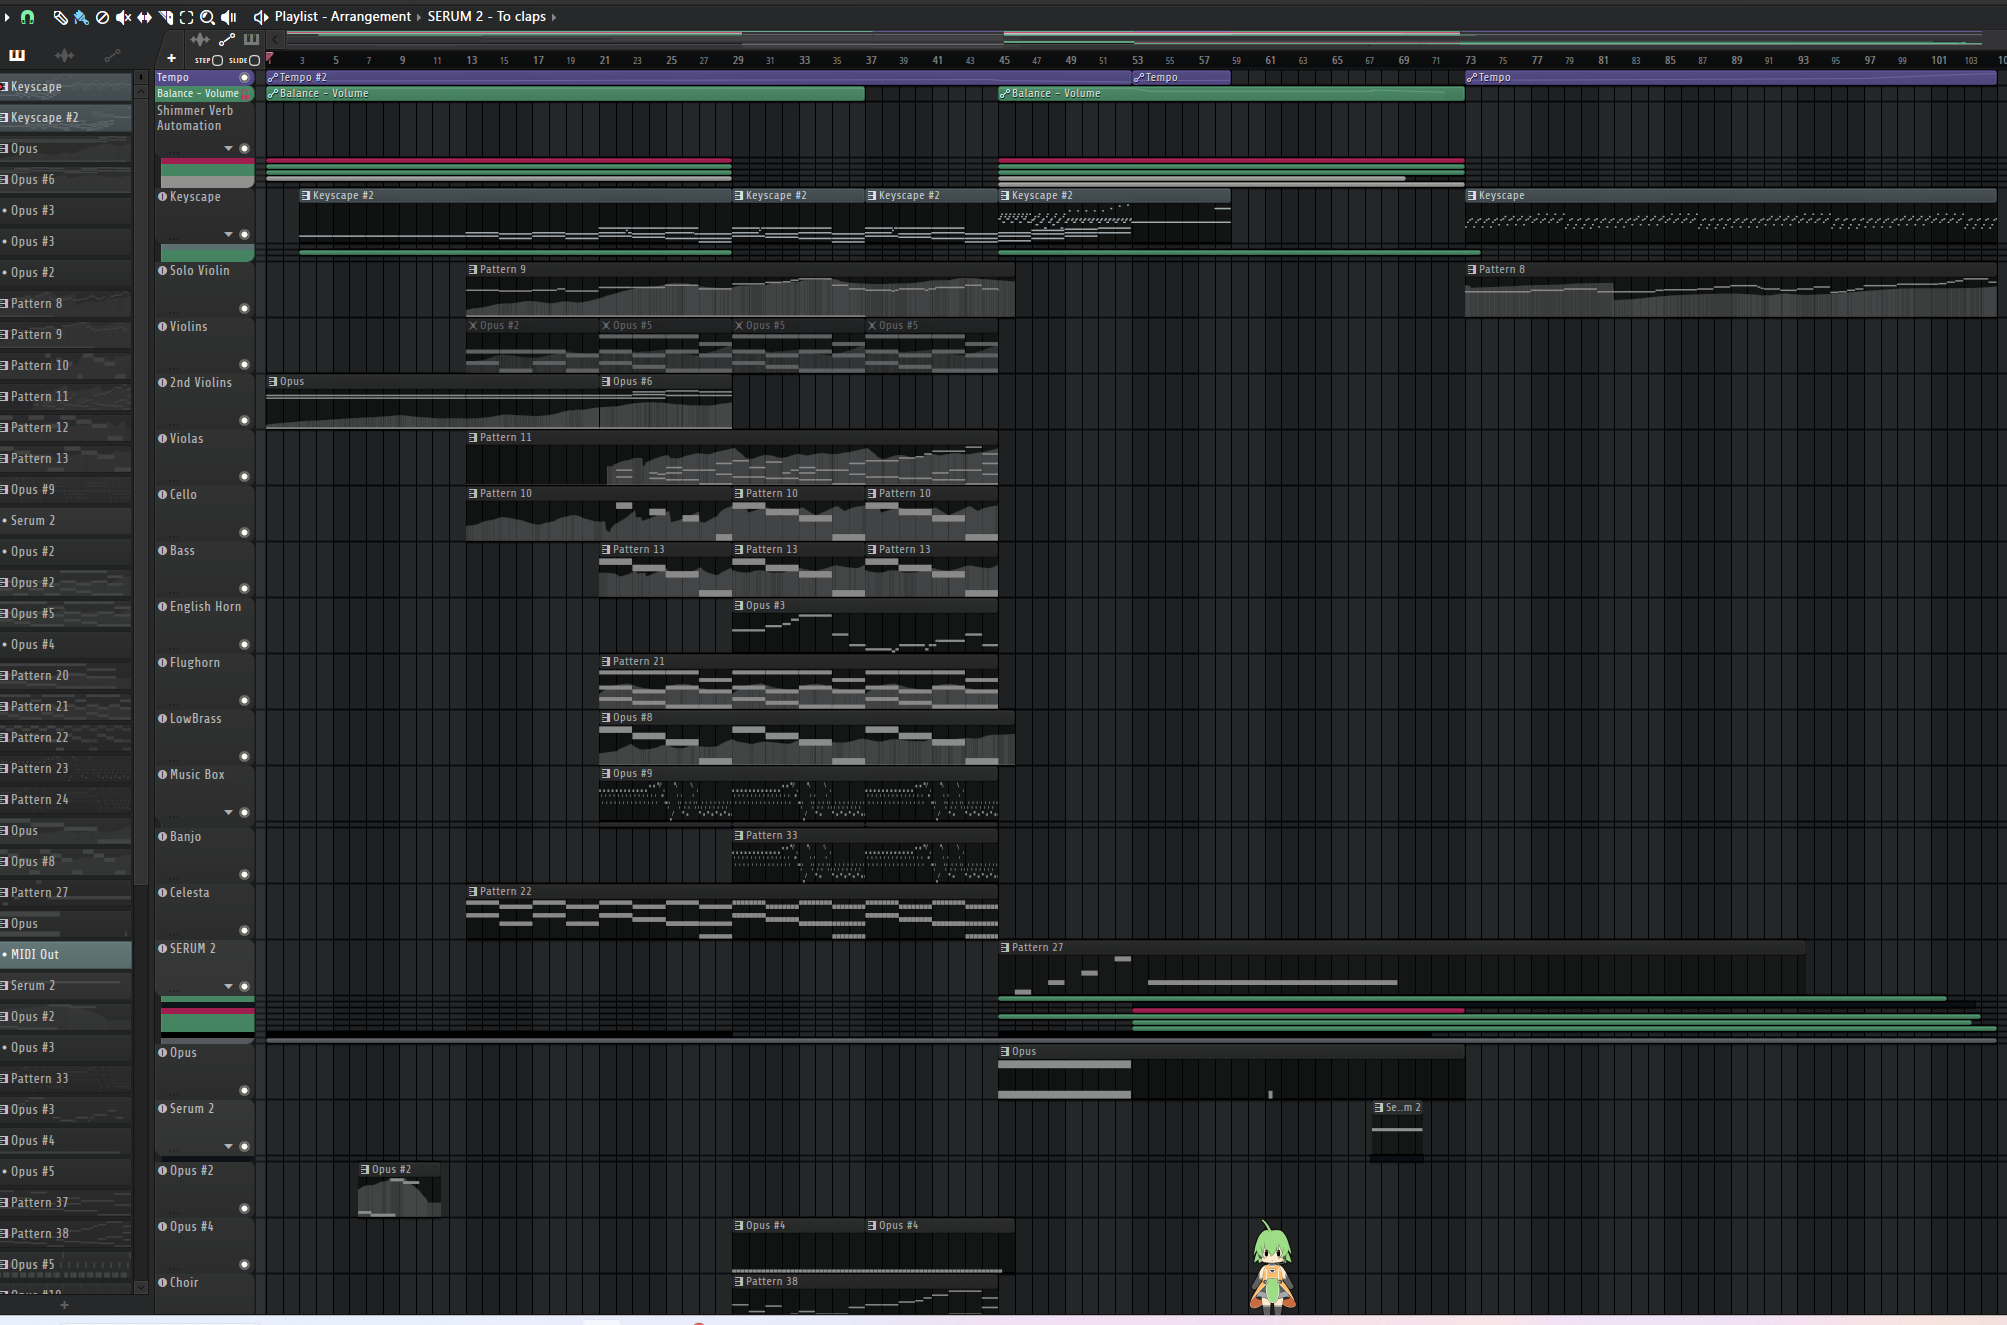Image resolution: width=2007 pixels, height=1325 pixels.
Task: Select the Slice blade tool
Action: click(x=165, y=17)
